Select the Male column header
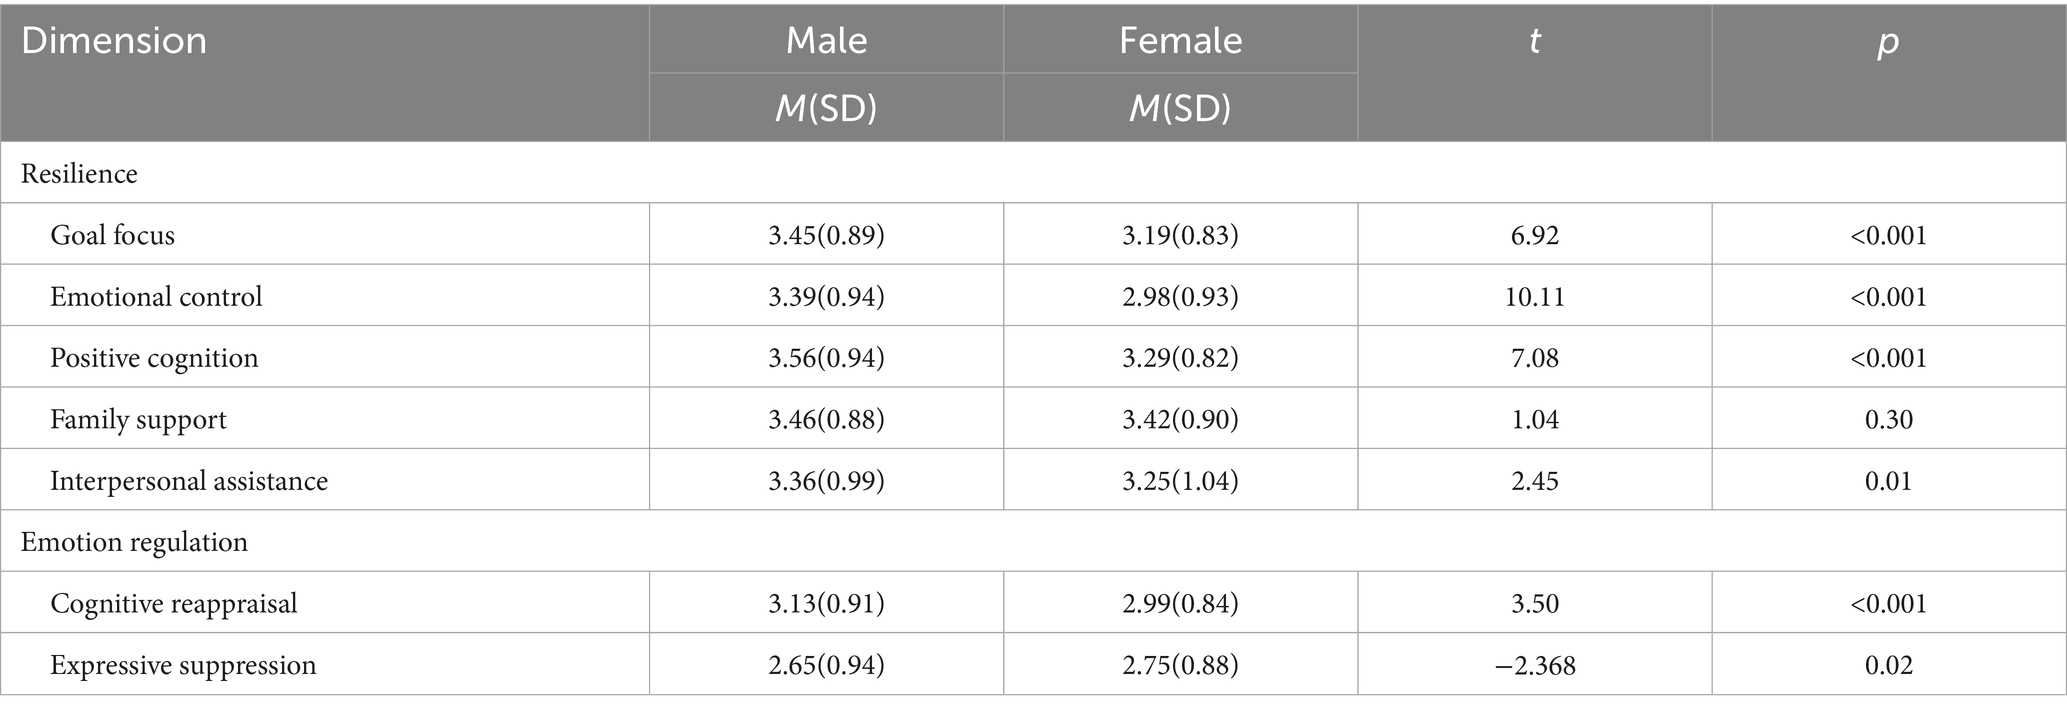Screen dimensions: 2067x713 point(826,40)
